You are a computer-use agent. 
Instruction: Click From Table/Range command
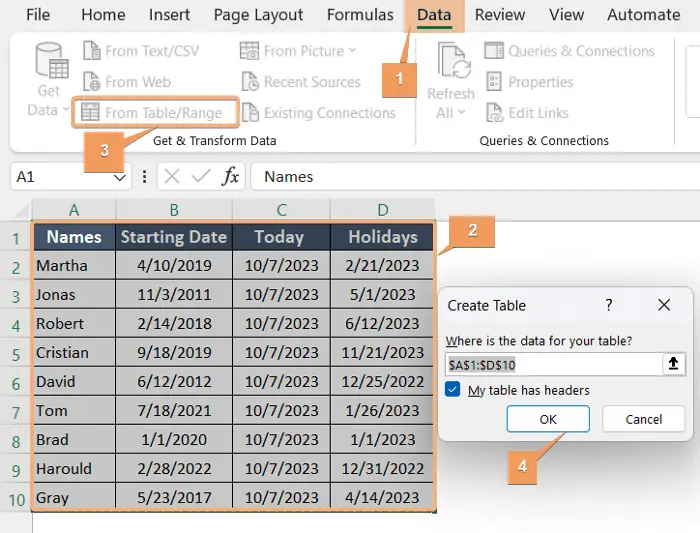click(x=162, y=113)
